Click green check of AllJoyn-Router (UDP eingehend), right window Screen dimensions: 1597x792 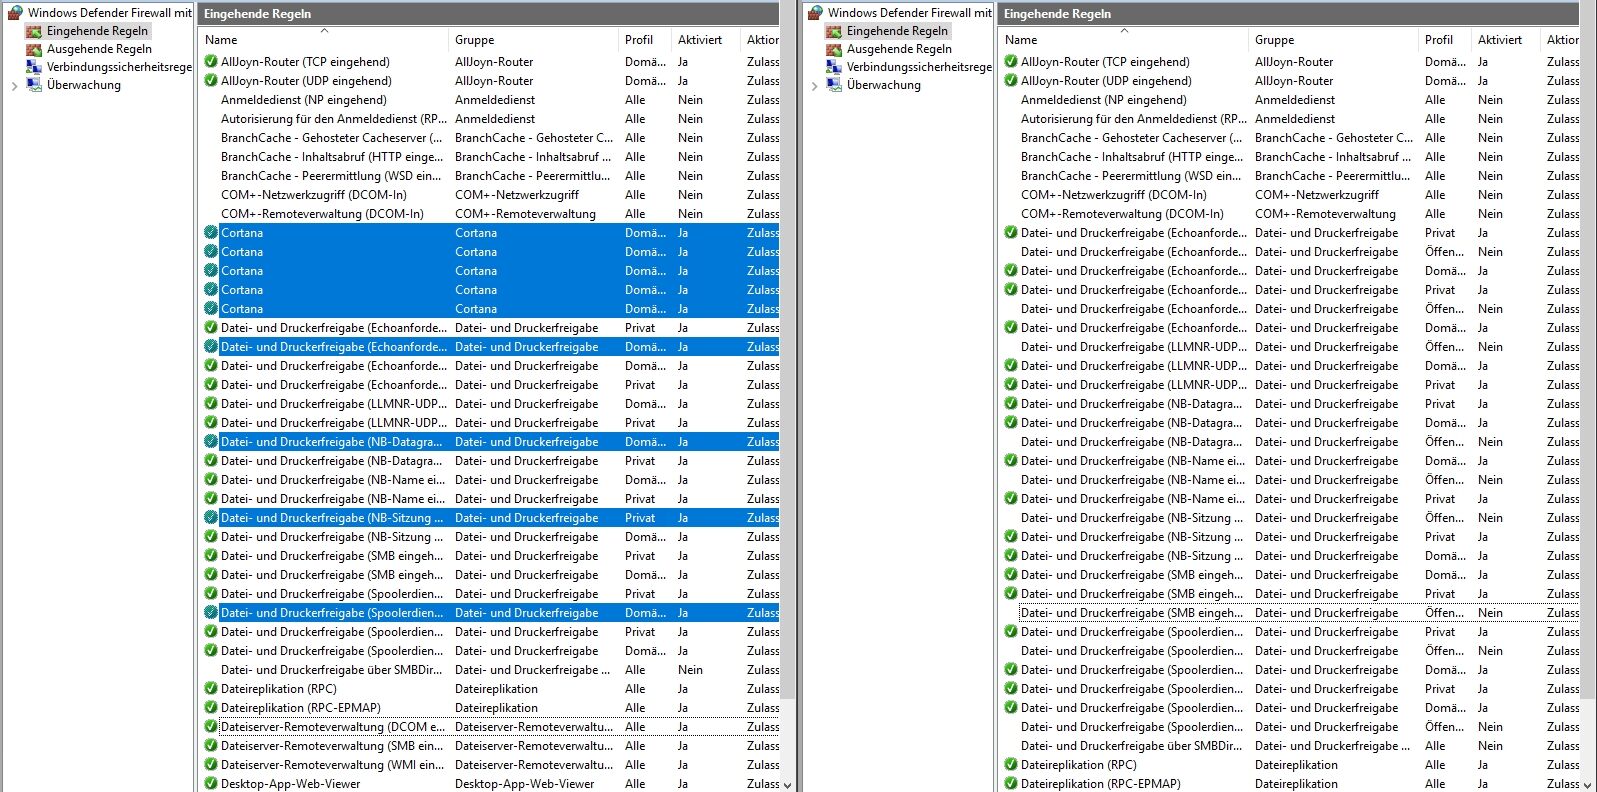pos(1011,81)
